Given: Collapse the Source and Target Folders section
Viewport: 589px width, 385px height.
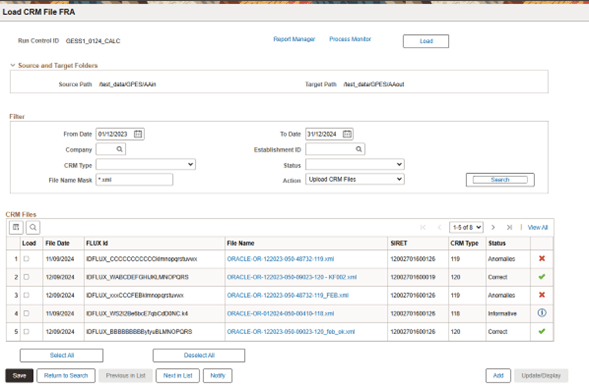Looking at the screenshot, I should pos(13,65).
